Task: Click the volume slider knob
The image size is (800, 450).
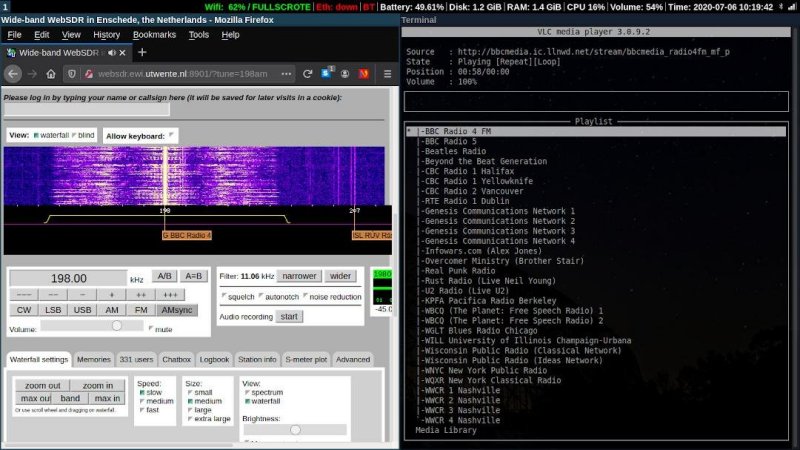Action: pyautogui.click(x=116, y=326)
